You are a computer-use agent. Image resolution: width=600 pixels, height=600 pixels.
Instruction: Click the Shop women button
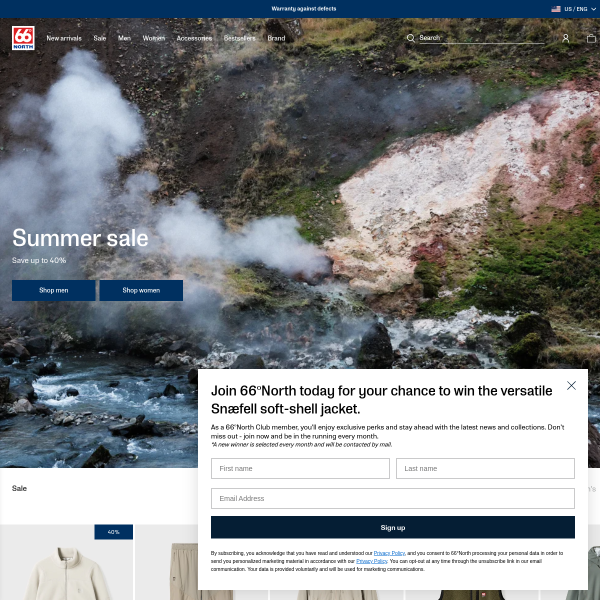tap(141, 290)
